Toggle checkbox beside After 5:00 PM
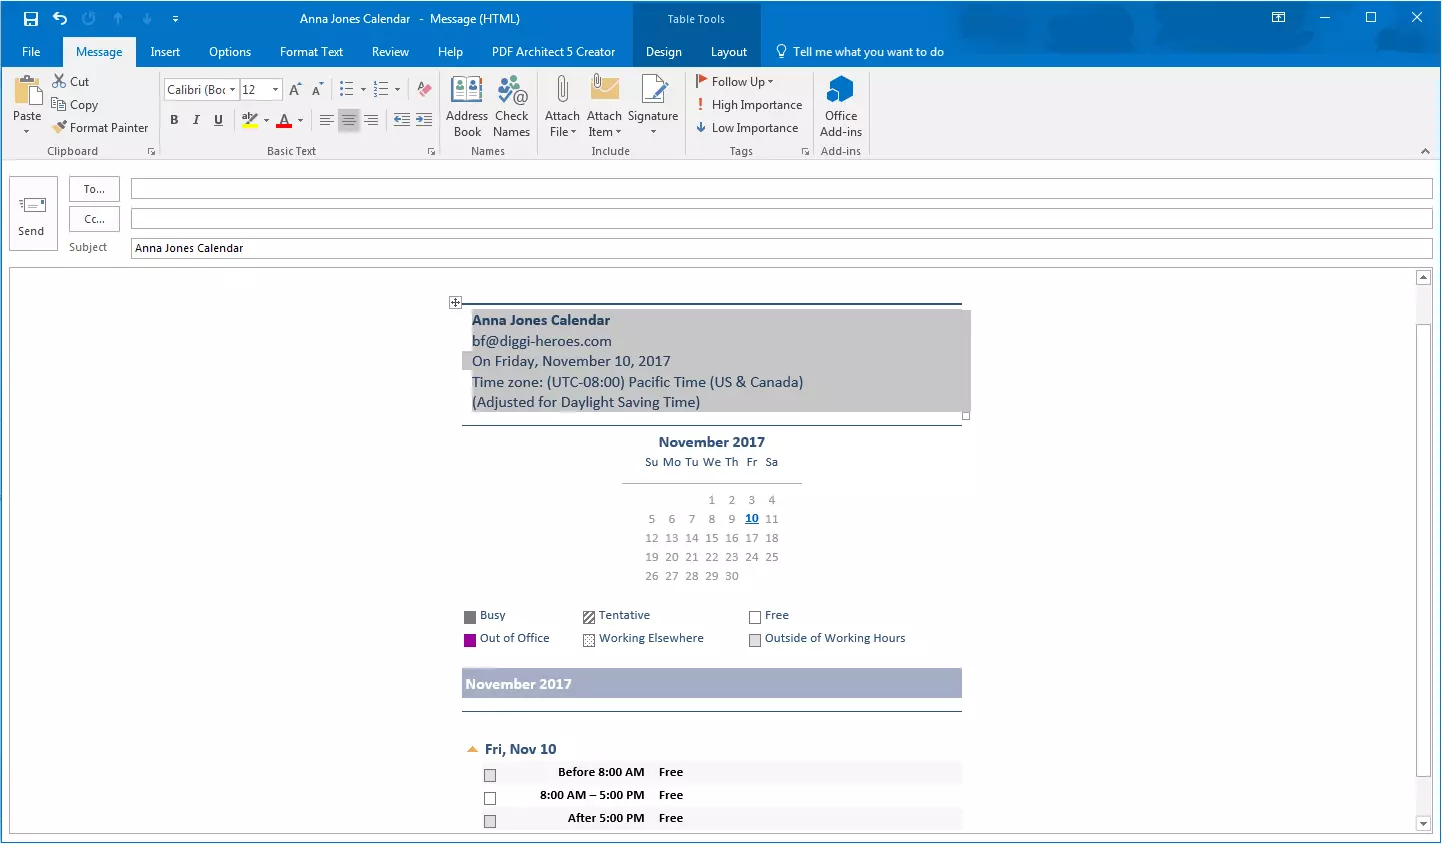 point(490,821)
